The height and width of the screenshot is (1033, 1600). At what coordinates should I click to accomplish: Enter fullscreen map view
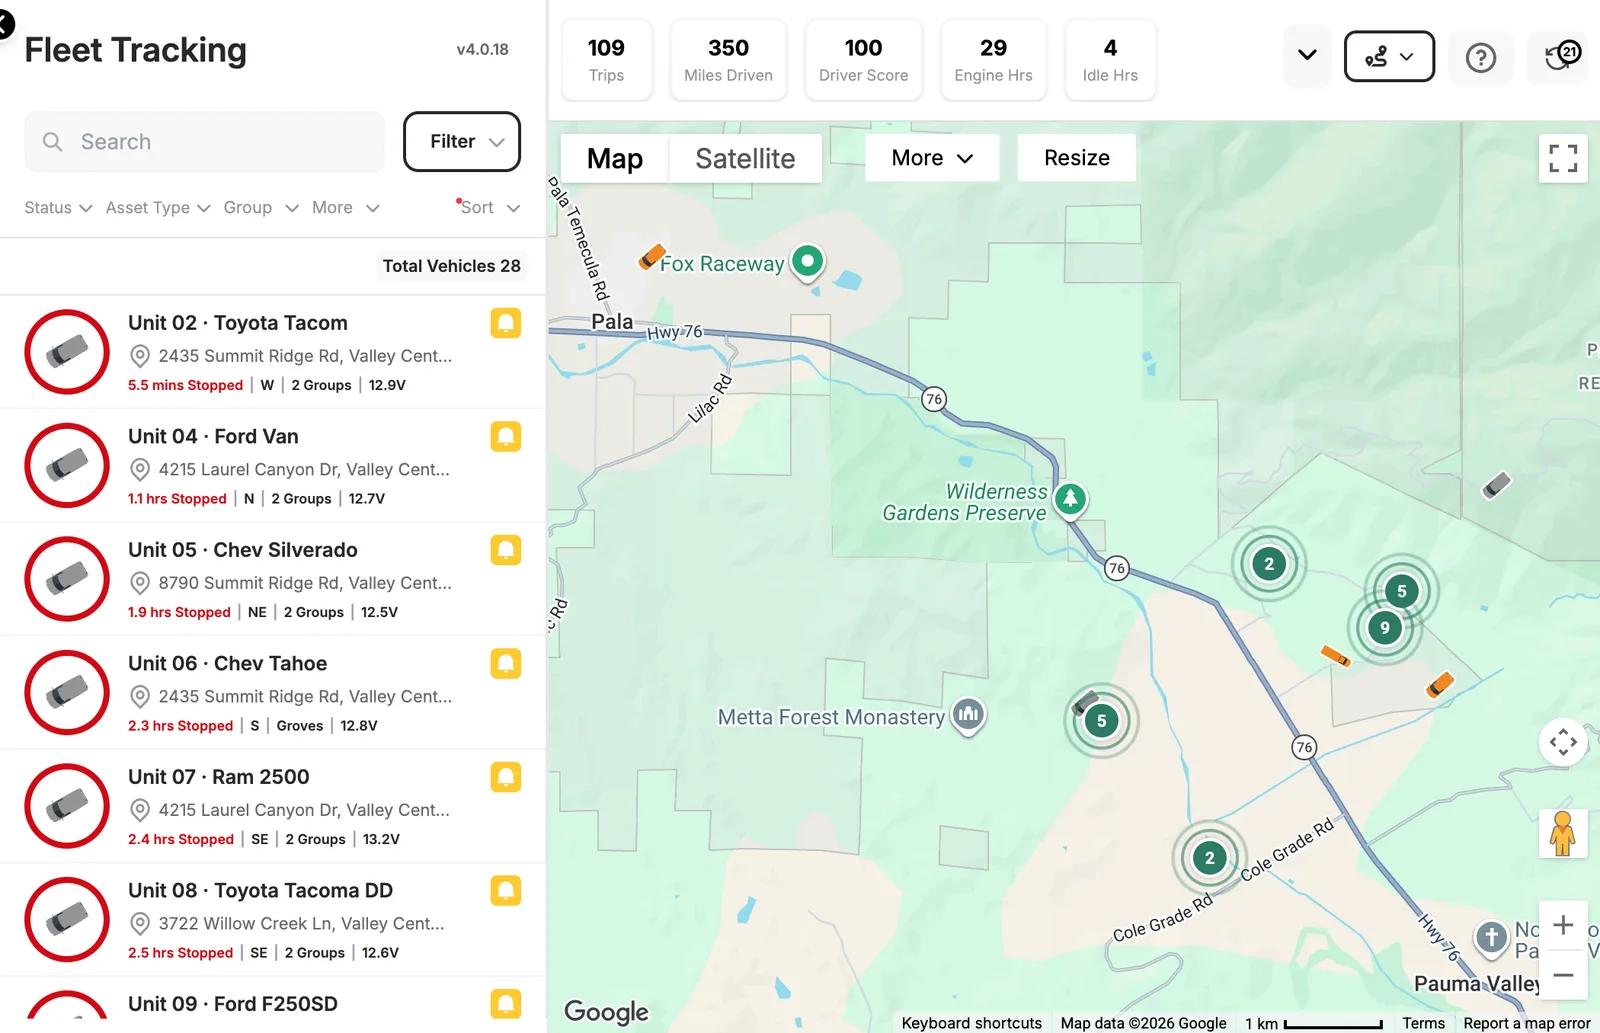(x=1563, y=159)
